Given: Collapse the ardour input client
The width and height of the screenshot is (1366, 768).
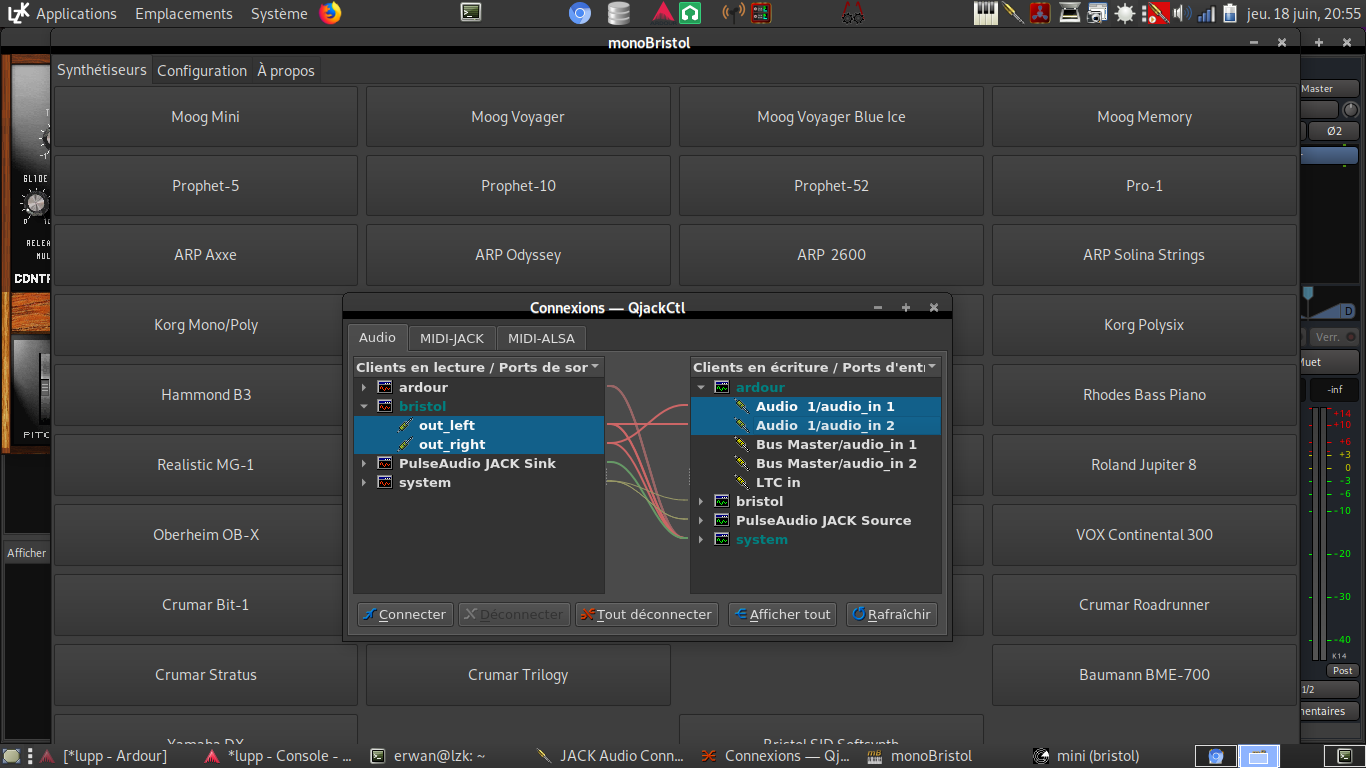Looking at the screenshot, I should point(701,388).
